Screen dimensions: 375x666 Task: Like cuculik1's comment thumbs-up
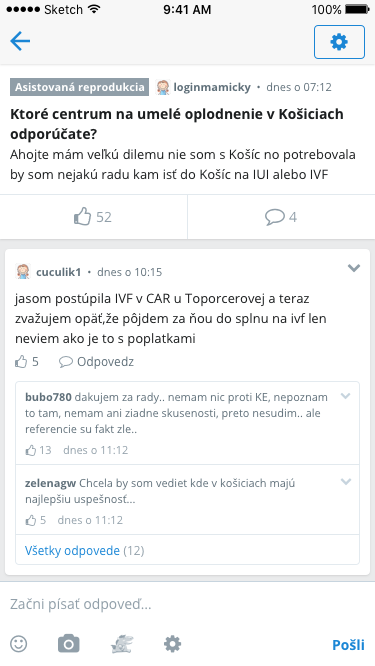pyautogui.click(x=27, y=362)
